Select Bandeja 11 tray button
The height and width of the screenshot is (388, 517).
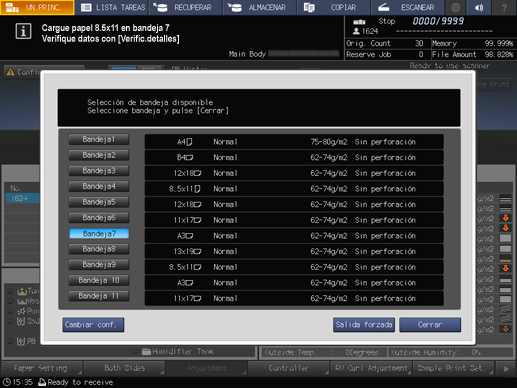99,296
